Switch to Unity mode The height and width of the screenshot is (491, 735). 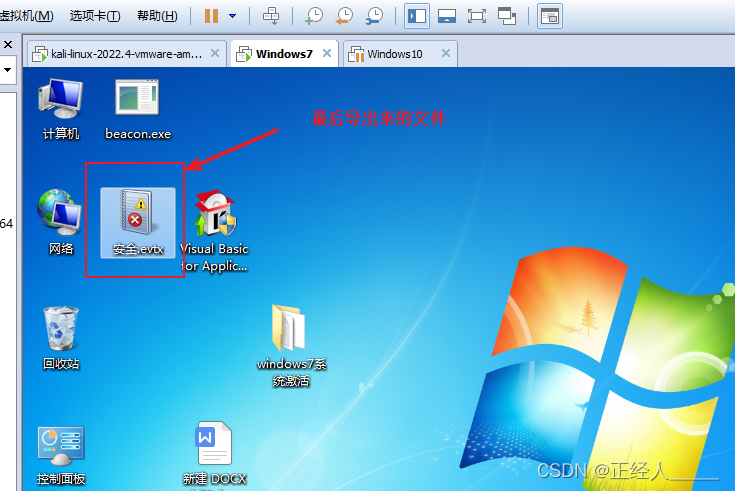(507, 16)
